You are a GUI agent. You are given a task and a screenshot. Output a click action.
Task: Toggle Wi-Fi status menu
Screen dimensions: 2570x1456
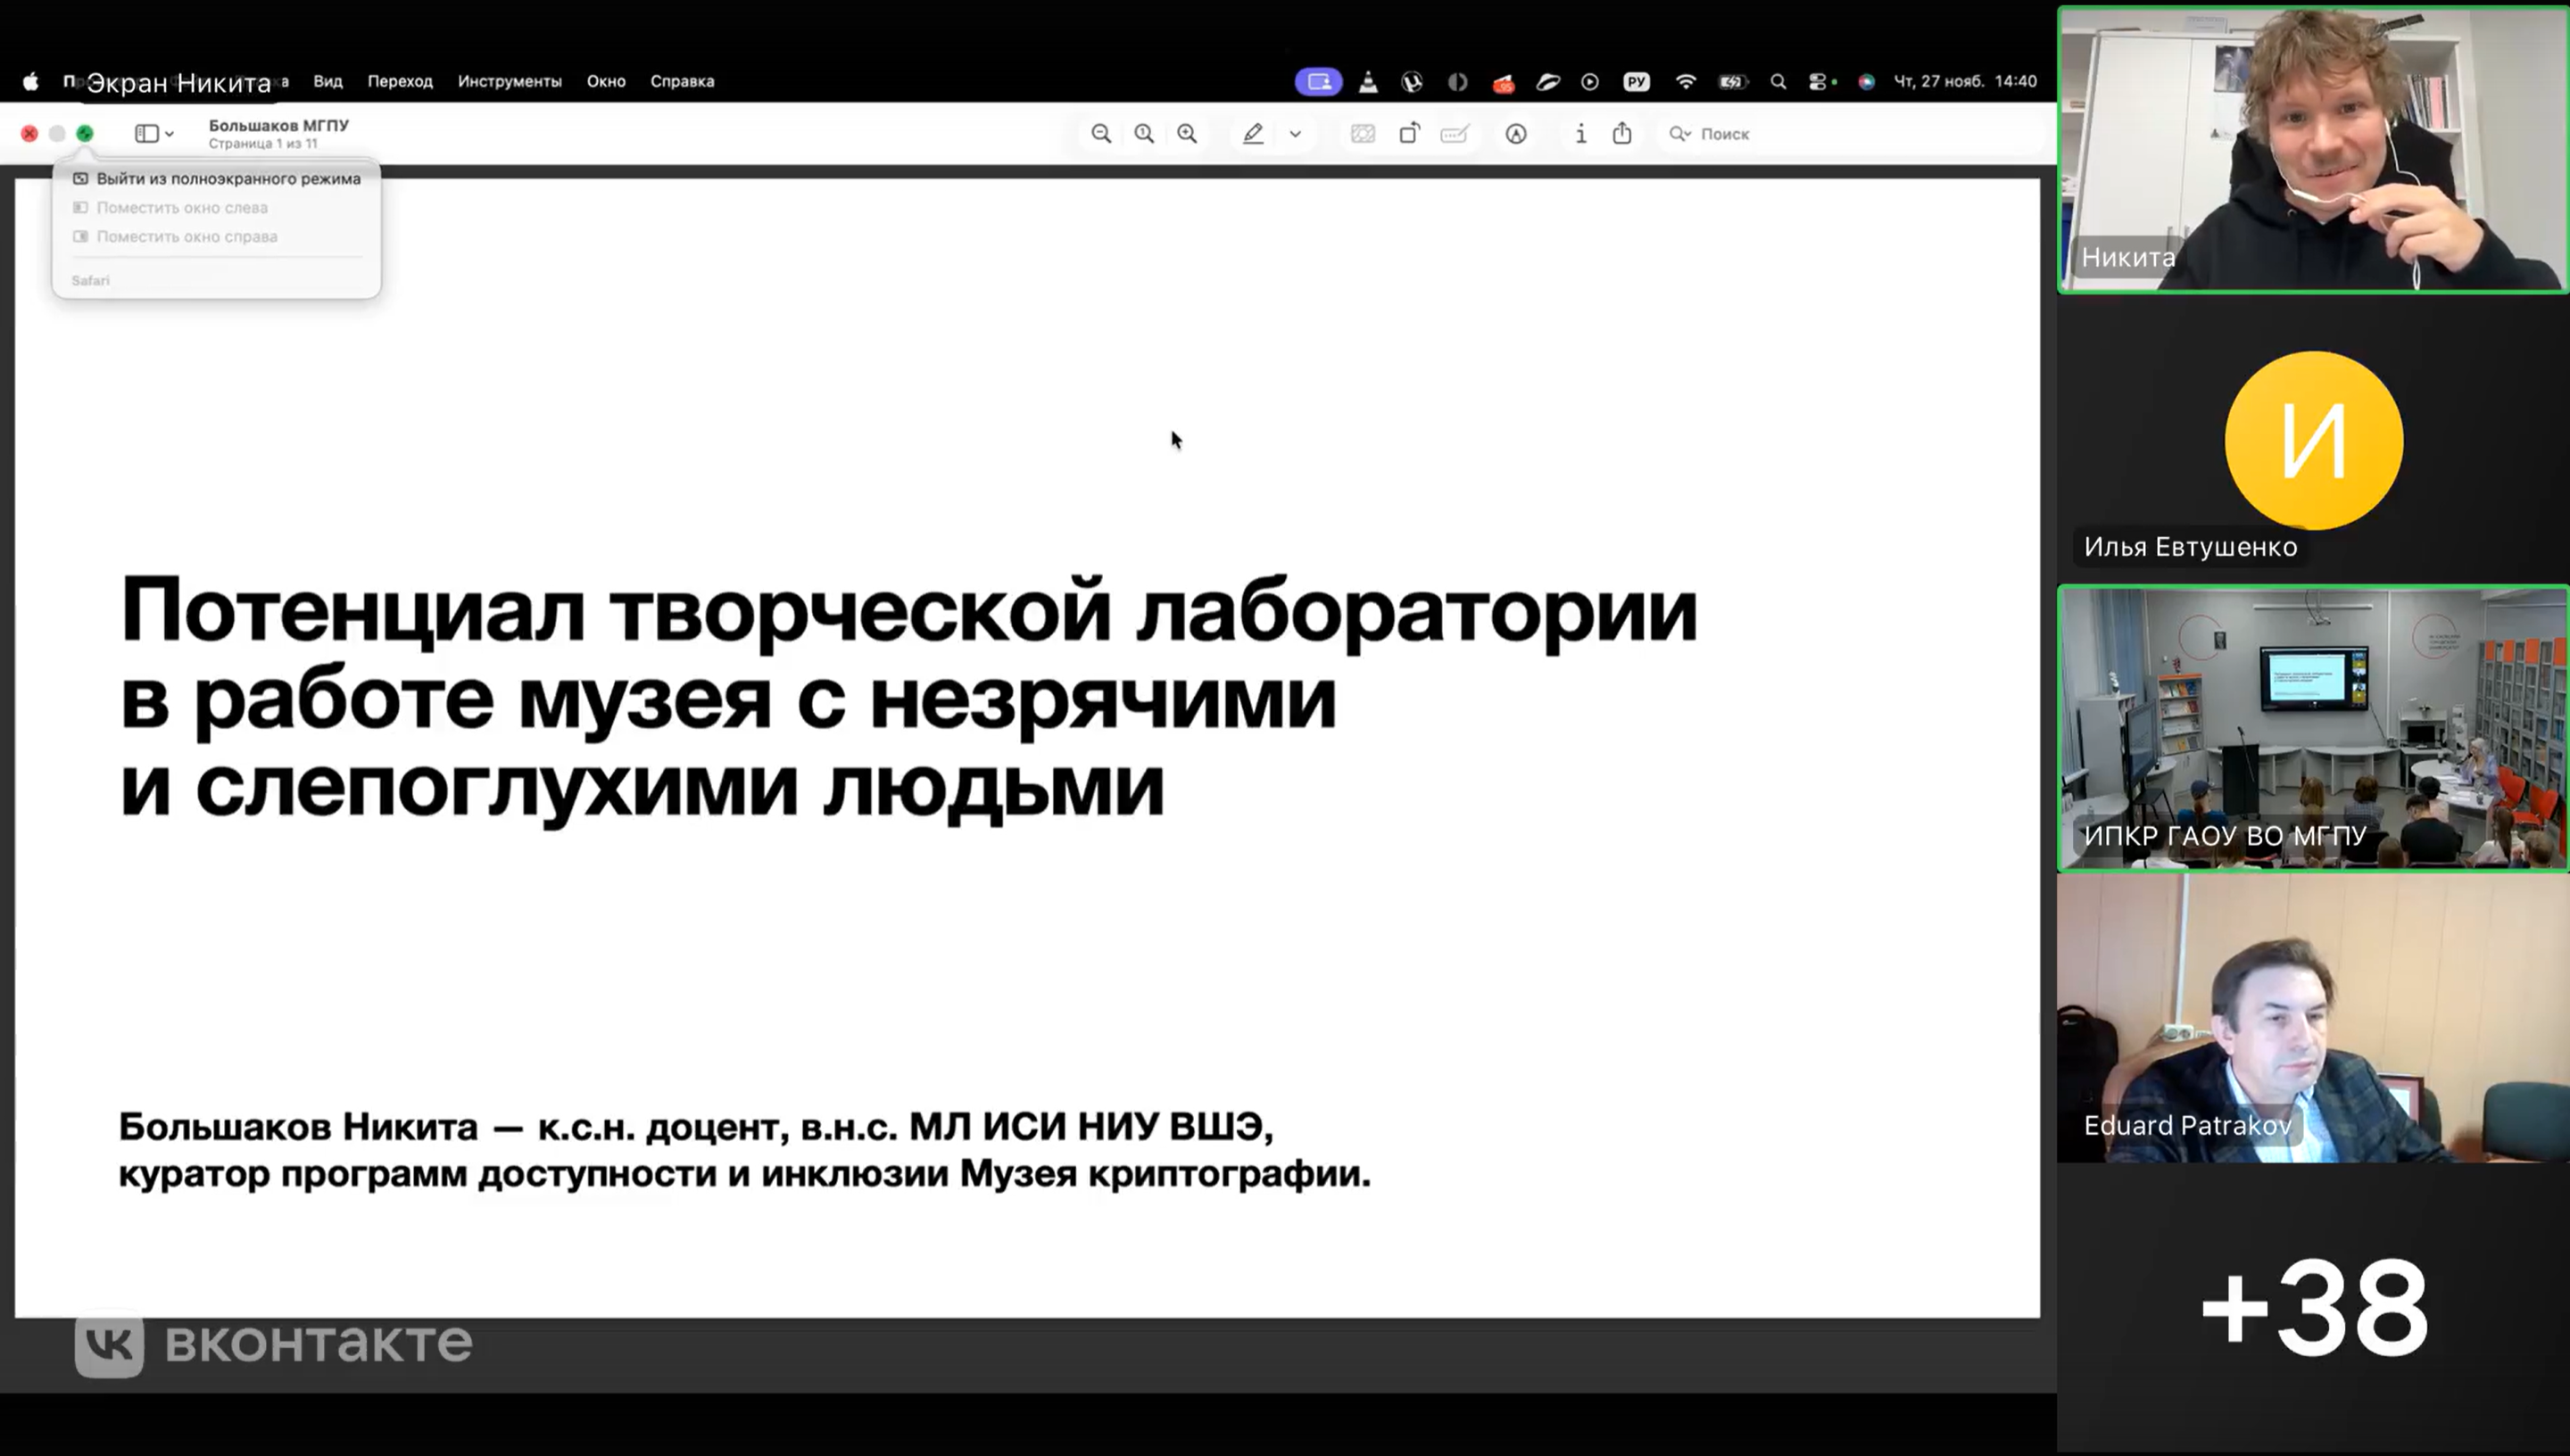click(x=1686, y=82)
